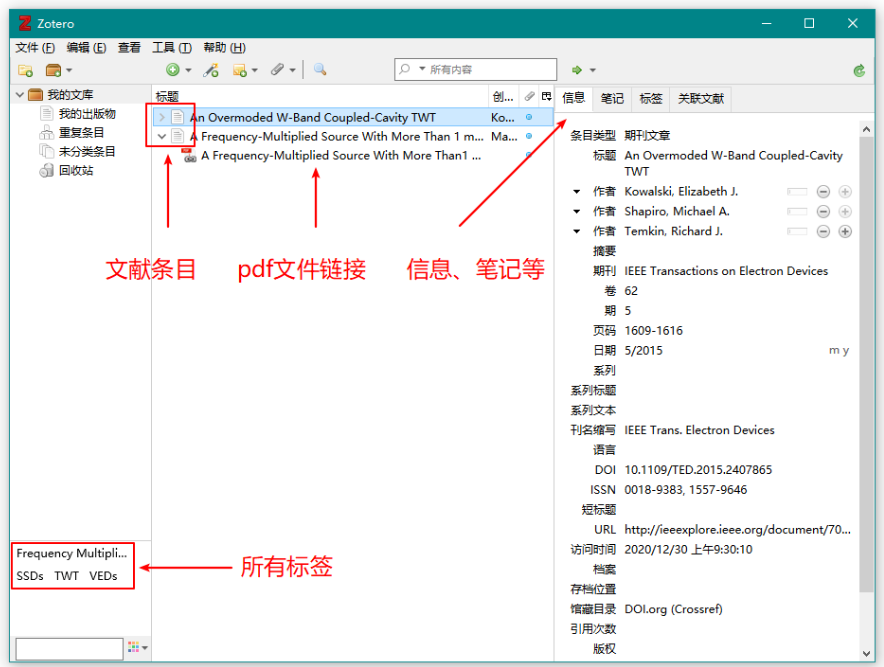This screenshot has width=884, height=667.
Task: Click the New Library box icon
Action: [x=54, y=70]
